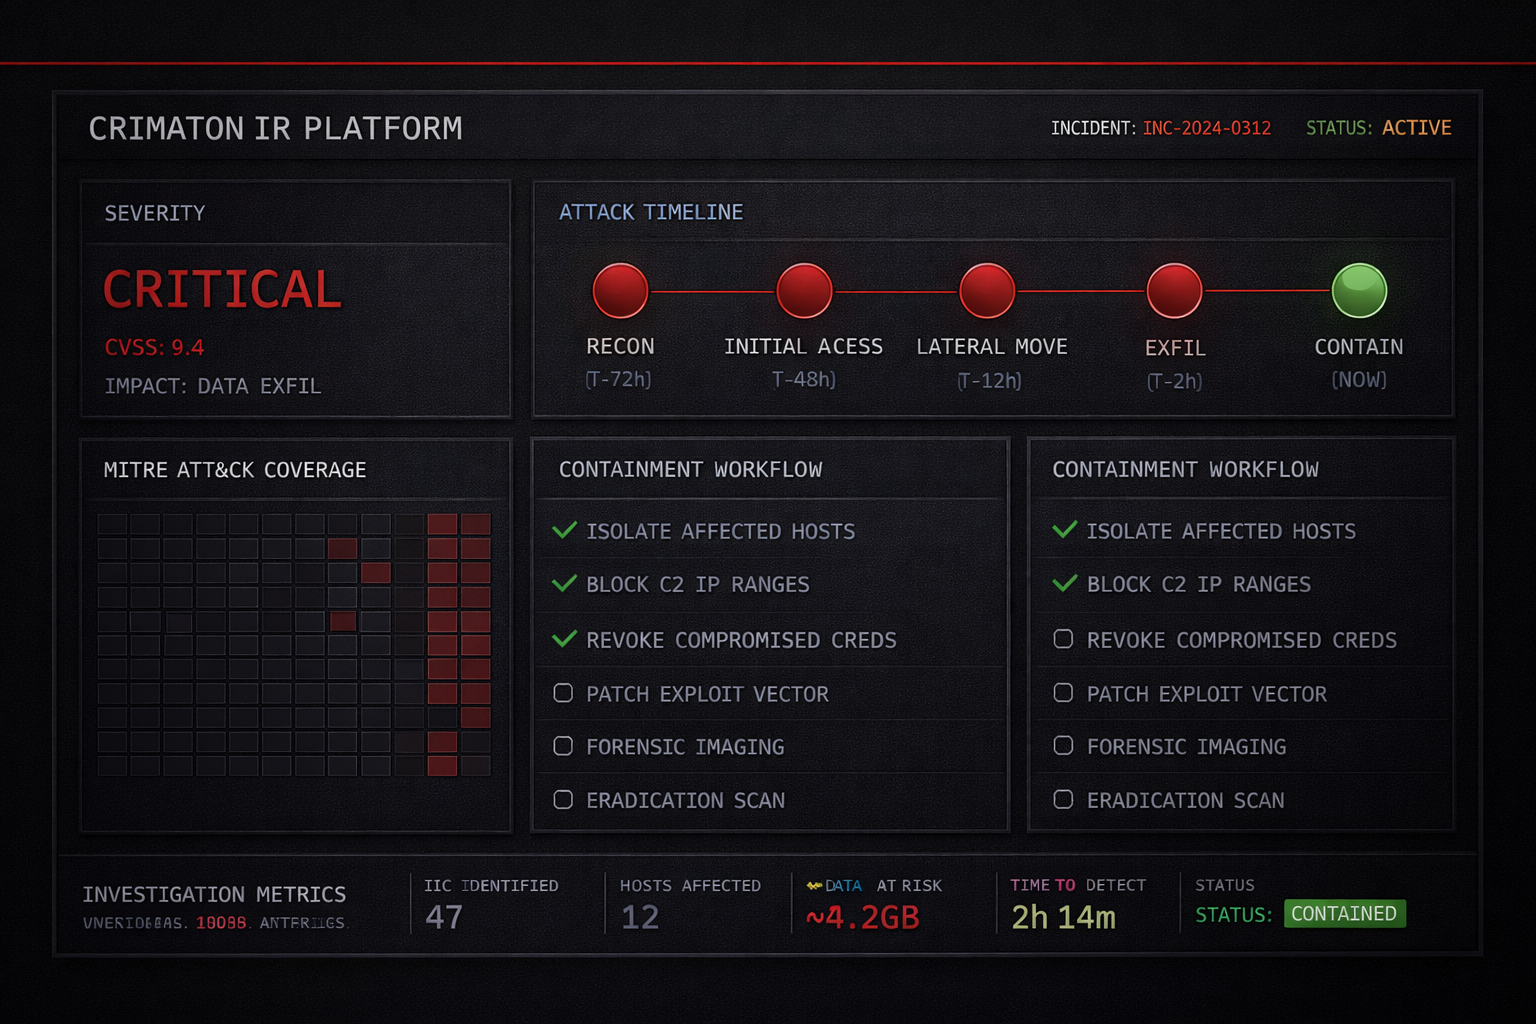Image resolution: width=1536 pixels, height=1024 pixels.
Task: Check Eradication Scan in the middle workflow panel
Action: 564,800
